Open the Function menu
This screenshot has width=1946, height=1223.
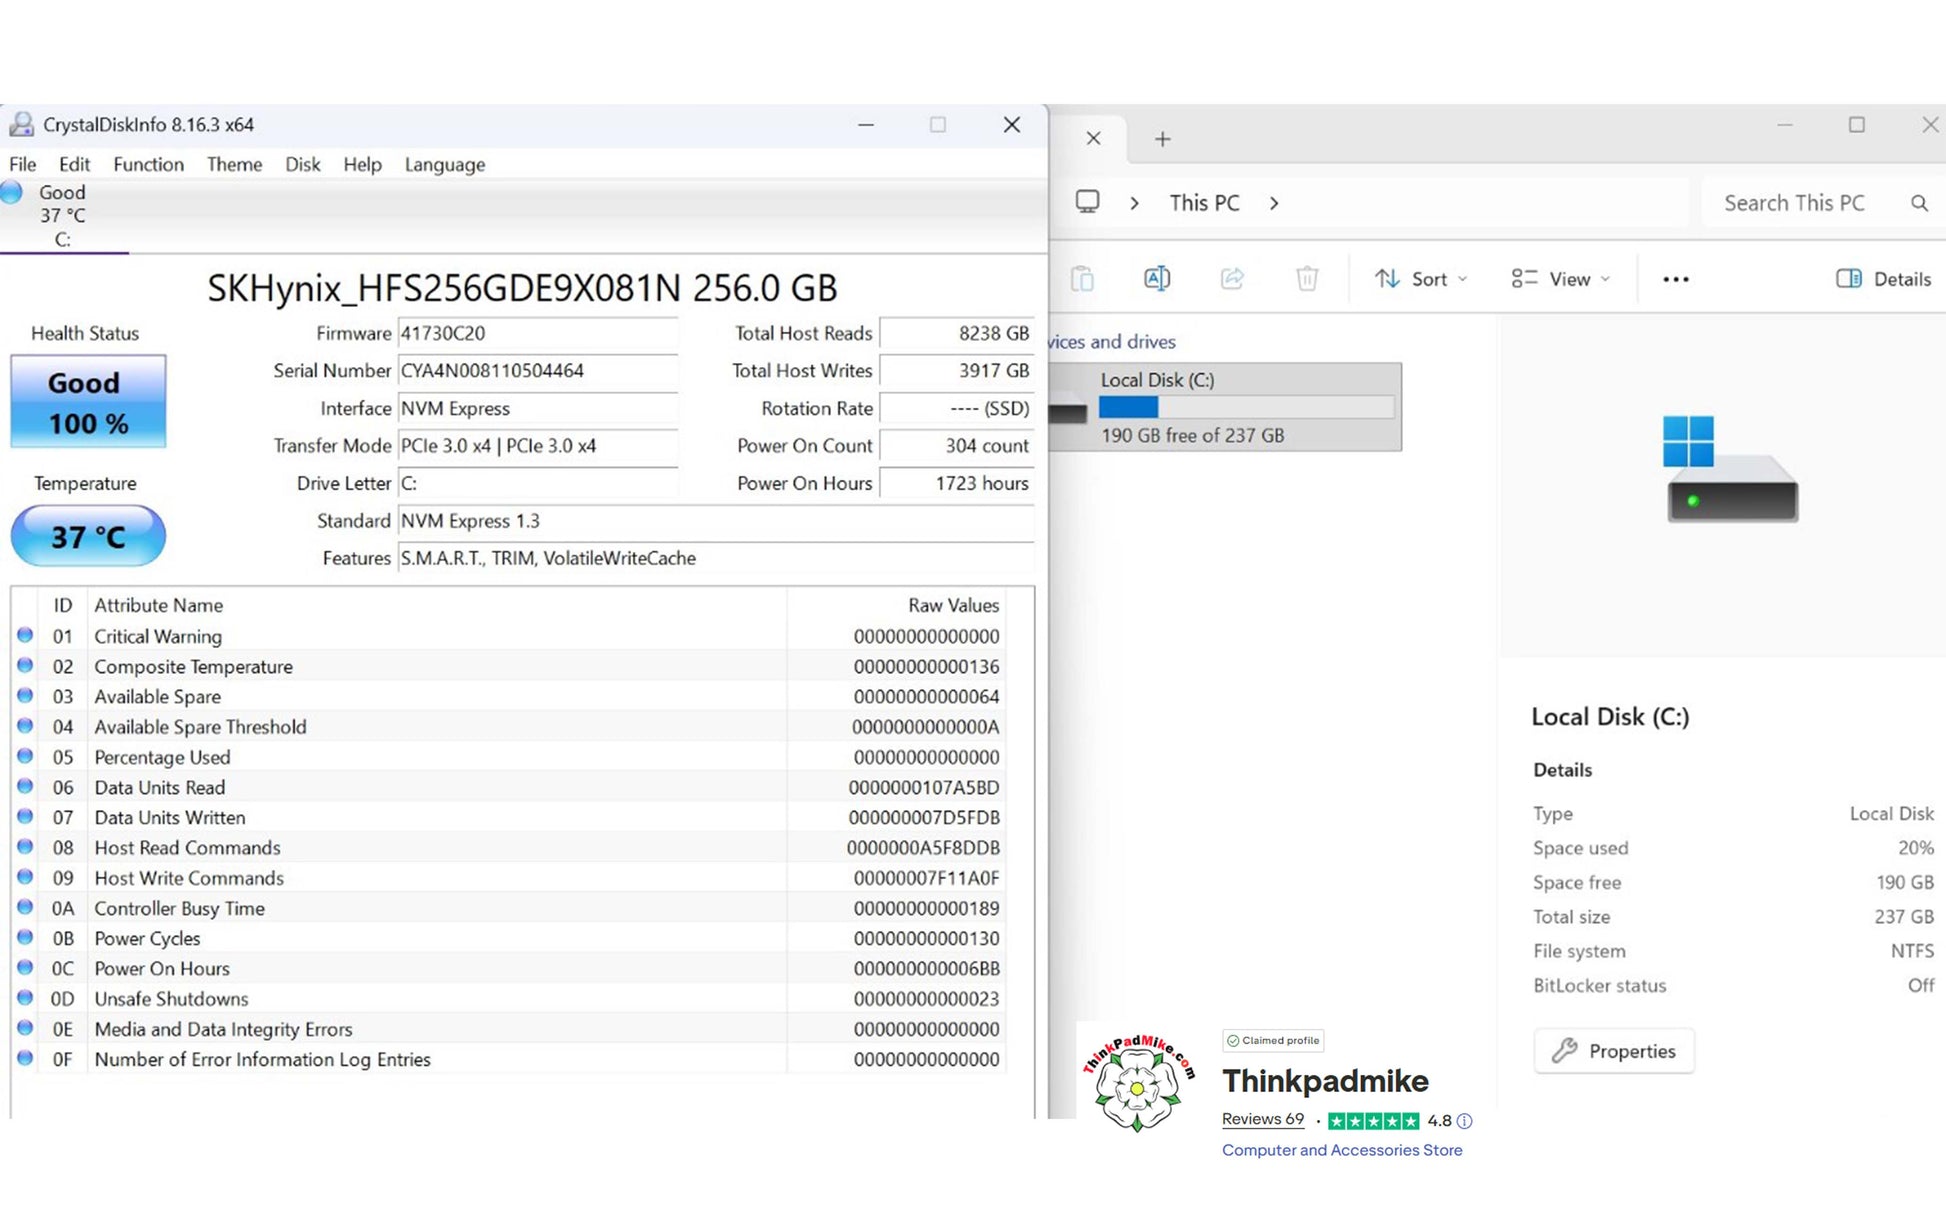(148, 164)
